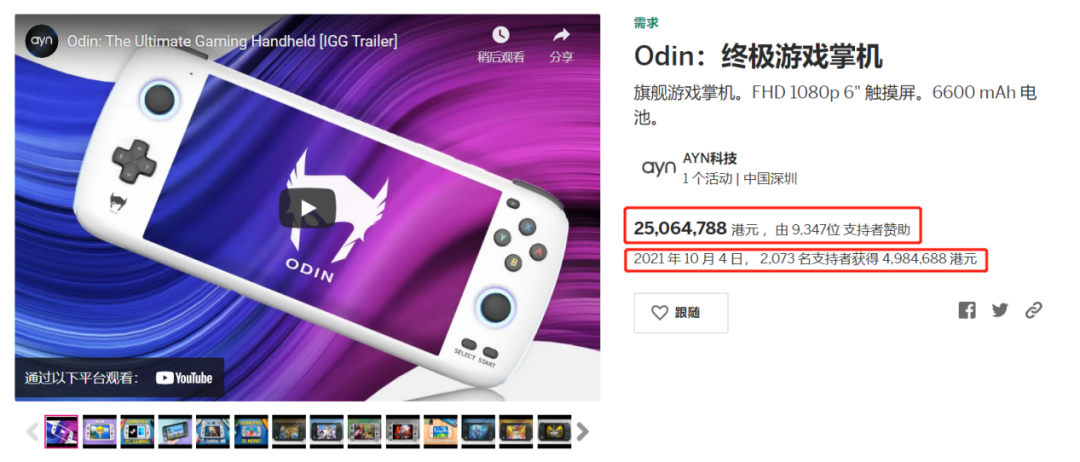
Task: Share campaign on Facebook
Action: coord(967,311)
